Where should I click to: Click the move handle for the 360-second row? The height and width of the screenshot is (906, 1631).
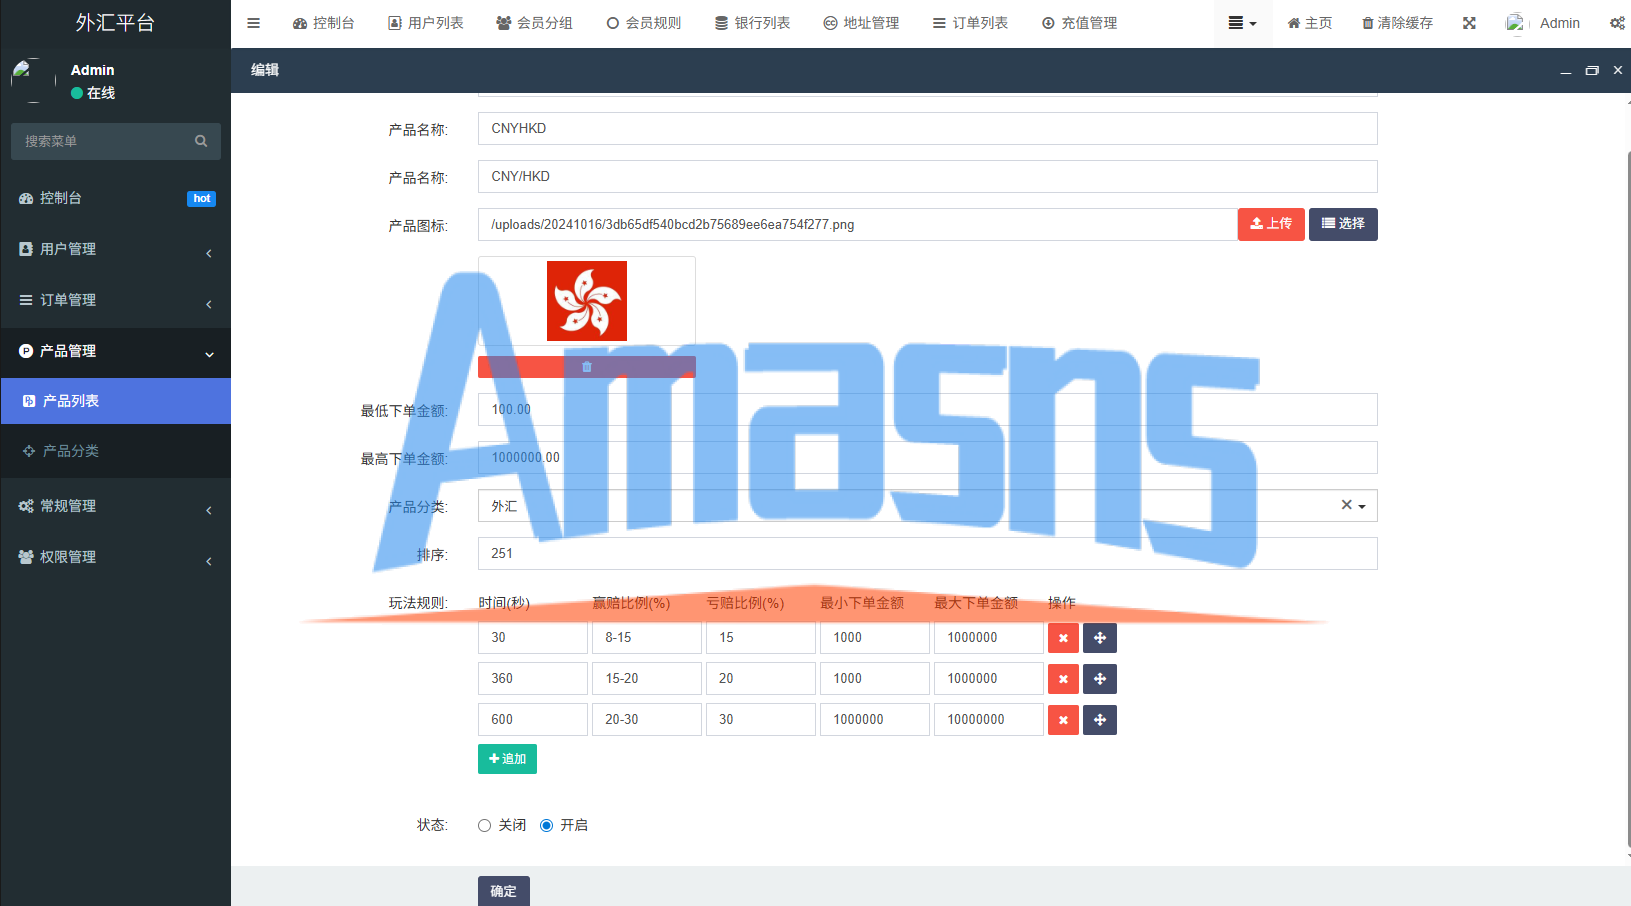click(1100, 679)
